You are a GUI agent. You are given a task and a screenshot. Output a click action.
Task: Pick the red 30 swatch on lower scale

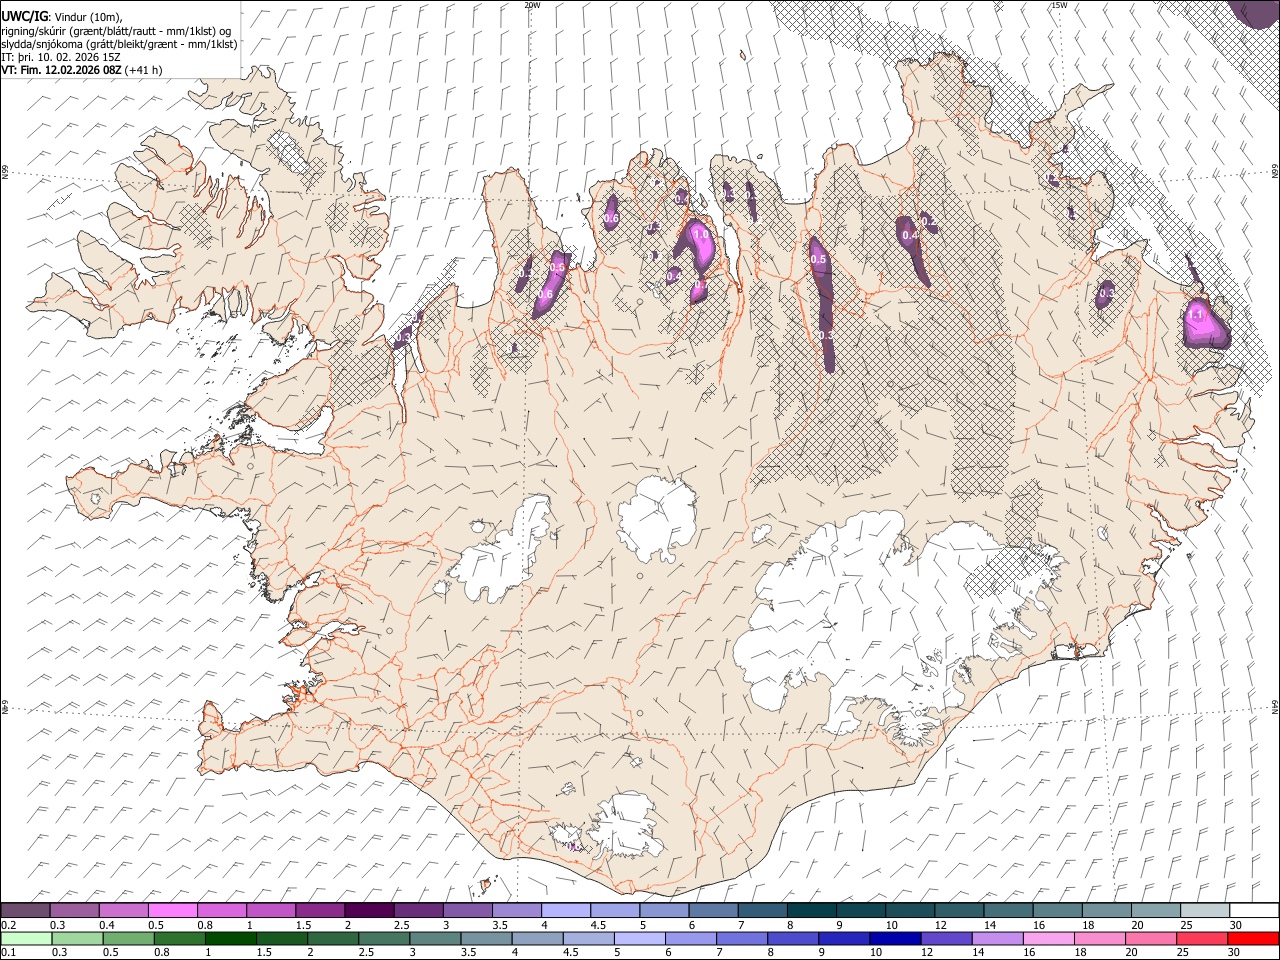pyautogui.click(x=1252, y=938)
